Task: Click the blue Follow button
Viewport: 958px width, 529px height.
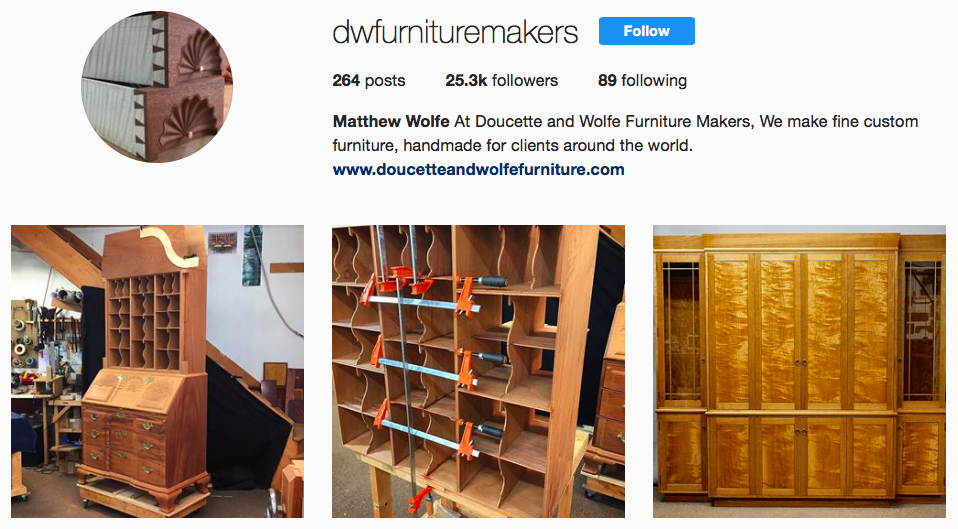Action: [x=646, y=31]
